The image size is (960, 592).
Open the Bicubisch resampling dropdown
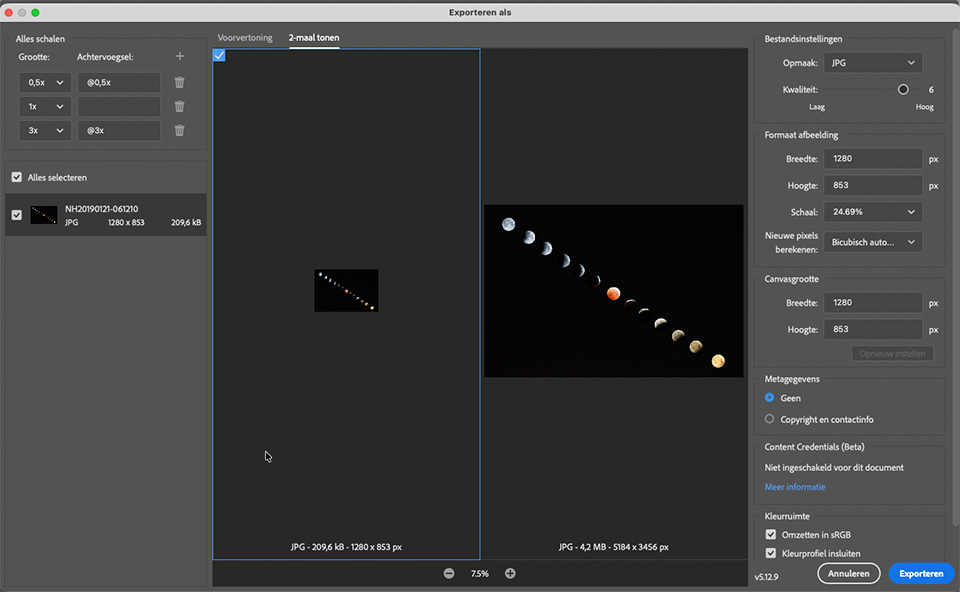tap(873, 242)
